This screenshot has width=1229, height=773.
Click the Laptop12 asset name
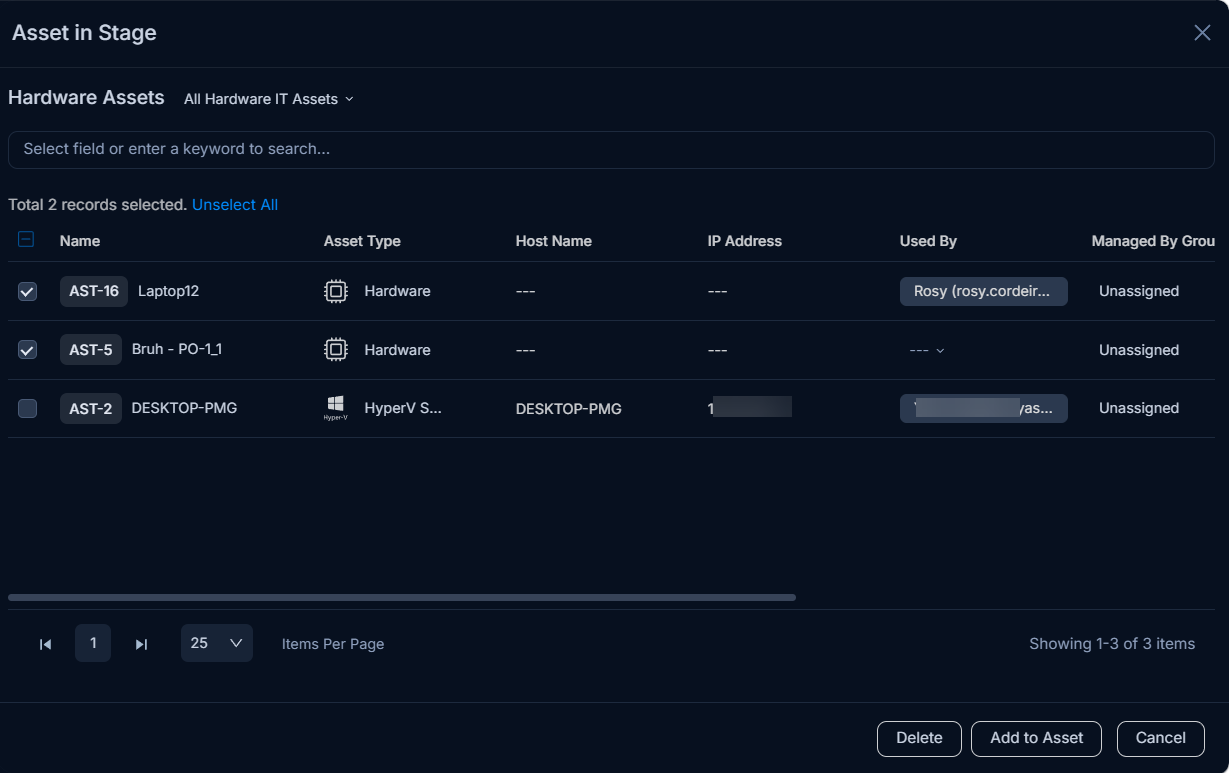(x=169, y=291)
